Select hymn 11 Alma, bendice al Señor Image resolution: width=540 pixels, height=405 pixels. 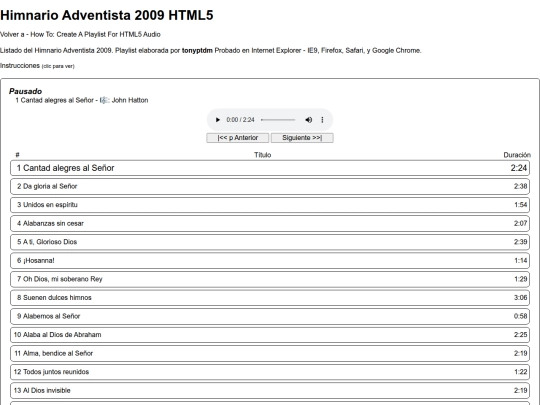coord(270,354)
